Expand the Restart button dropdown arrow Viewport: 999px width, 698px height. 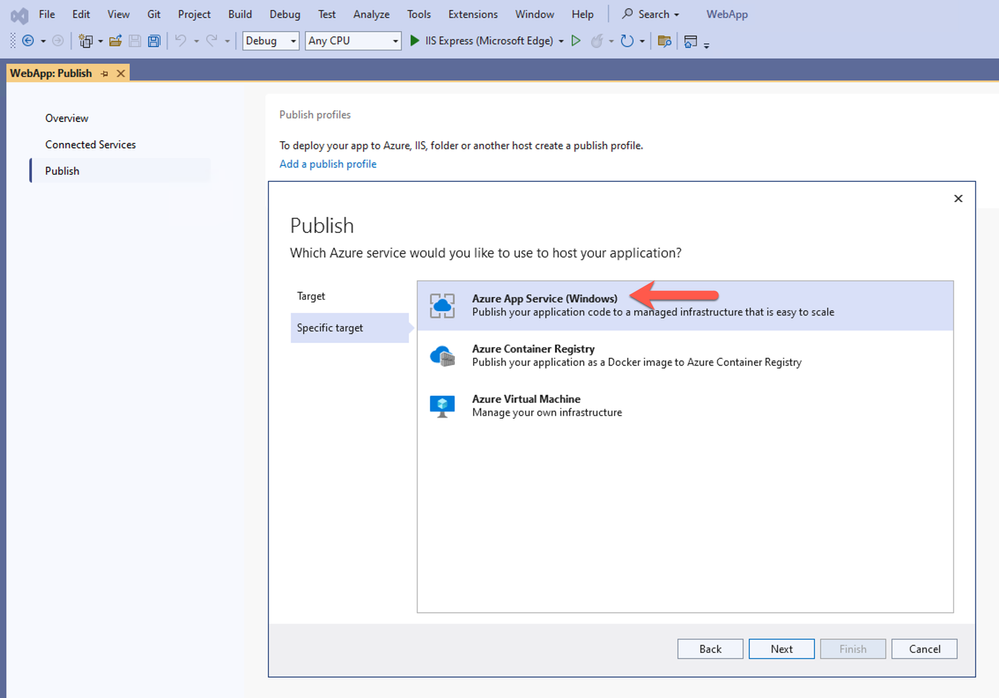point(642,41)
